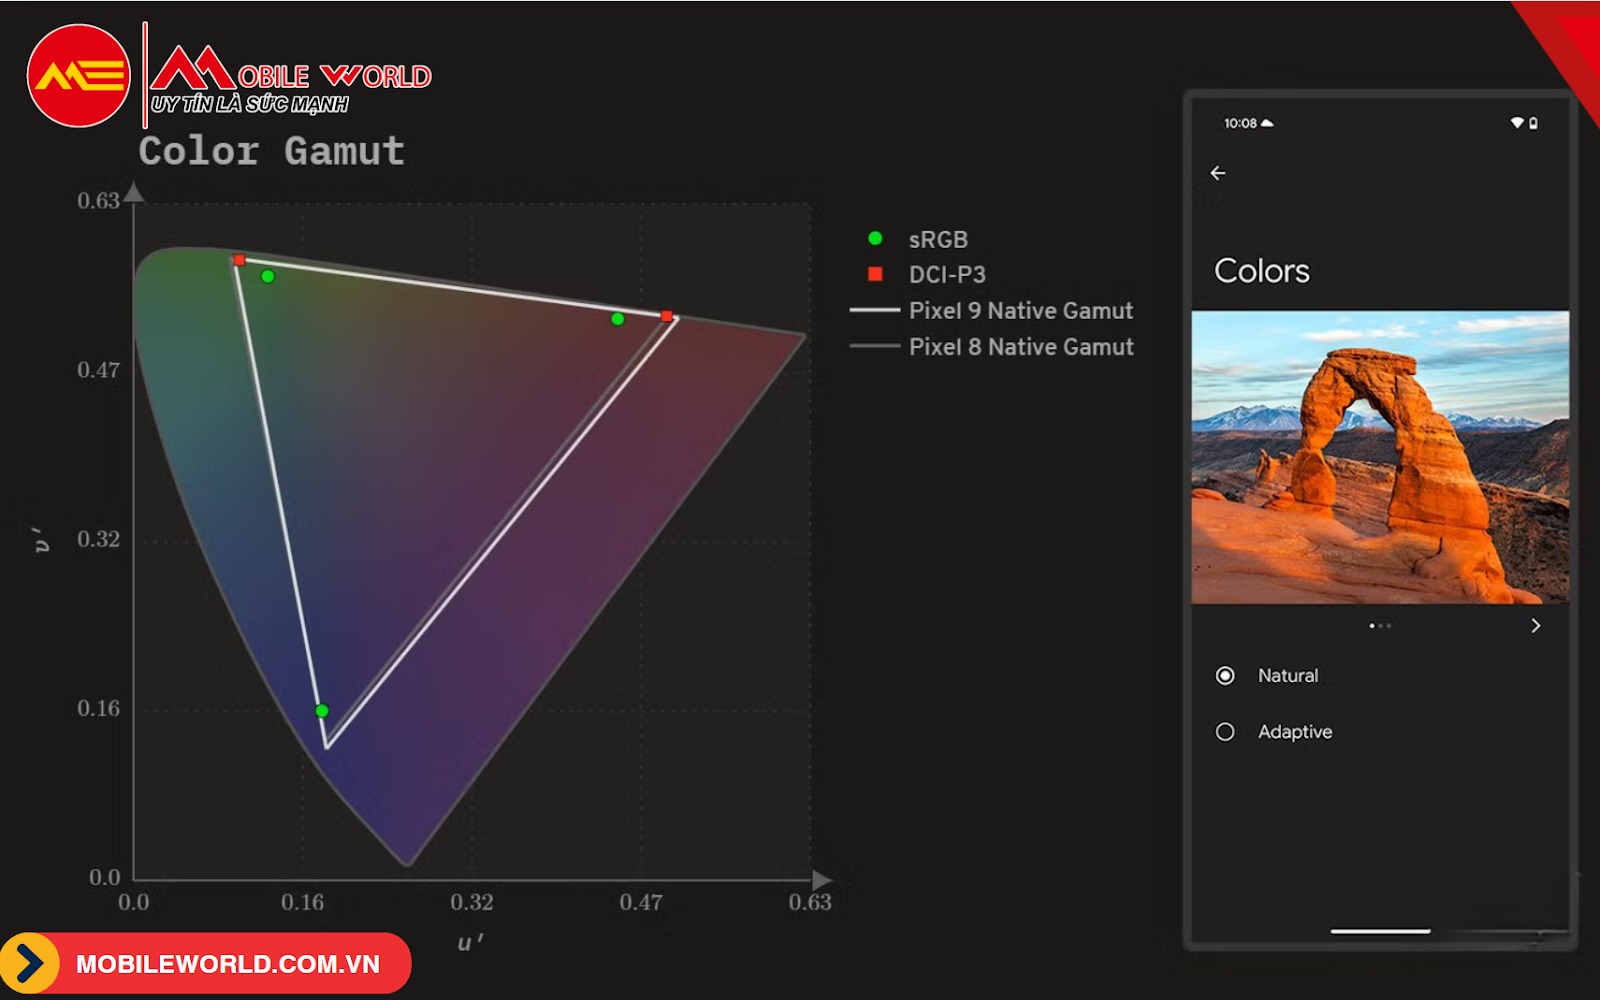Image resolution: width=1600 pixels, height=1000 pixels.
Task: Click the DCI-P3 legend label
Action: point(947,275)
